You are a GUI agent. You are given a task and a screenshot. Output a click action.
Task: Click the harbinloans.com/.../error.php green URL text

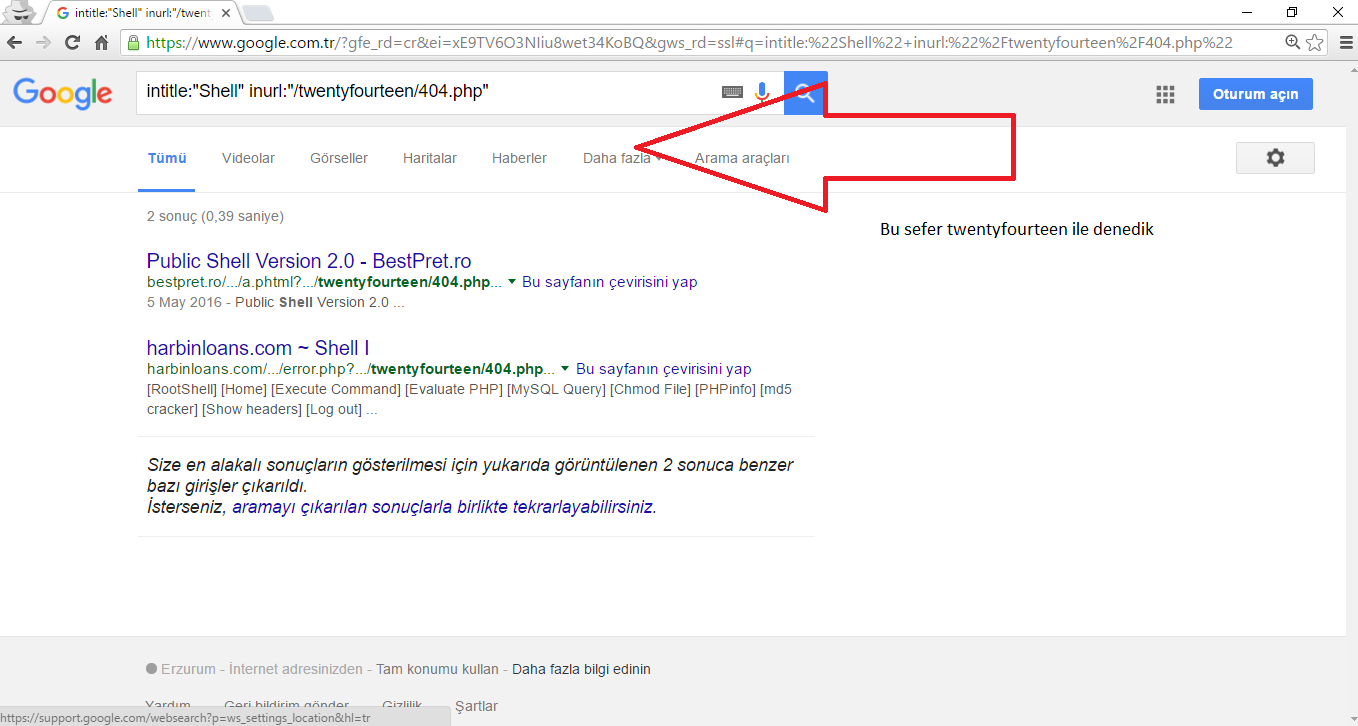pyautogui.click(x=352, y=369)
